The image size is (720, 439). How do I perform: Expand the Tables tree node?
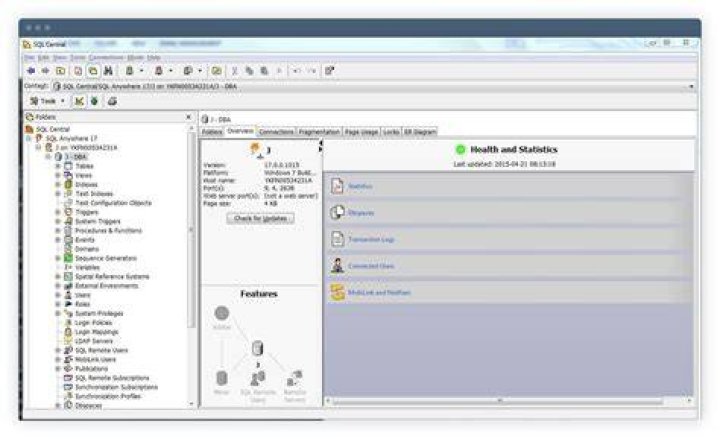58,166
